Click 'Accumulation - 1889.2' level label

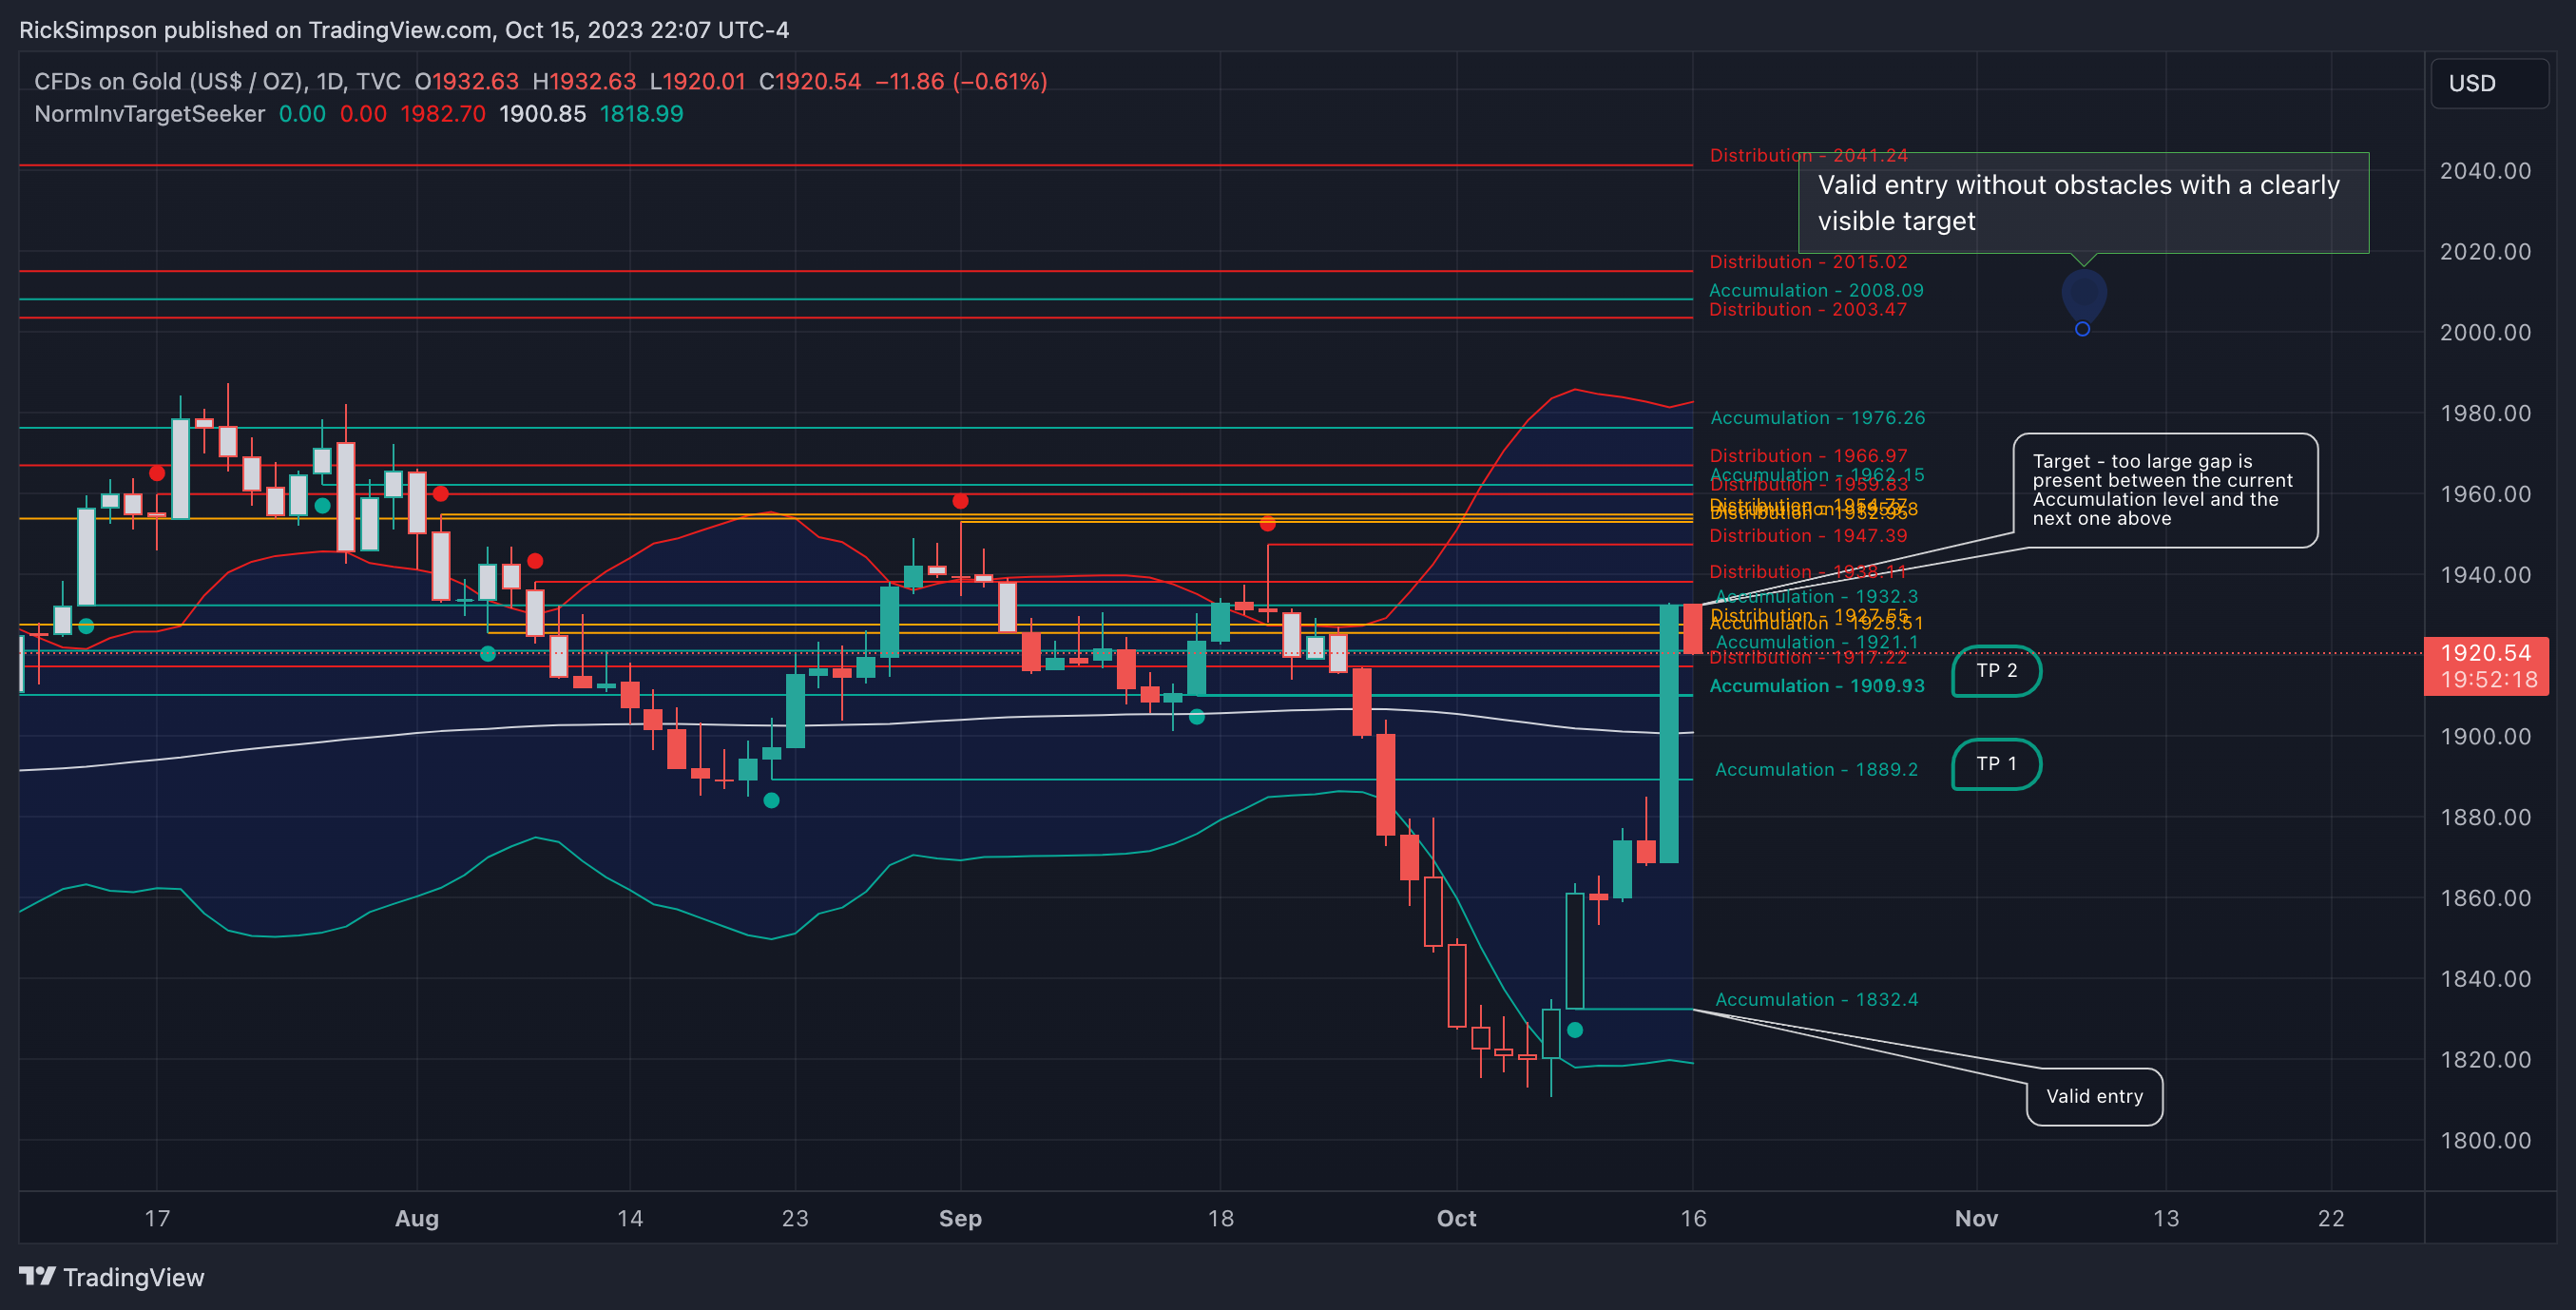(1816, 770)
